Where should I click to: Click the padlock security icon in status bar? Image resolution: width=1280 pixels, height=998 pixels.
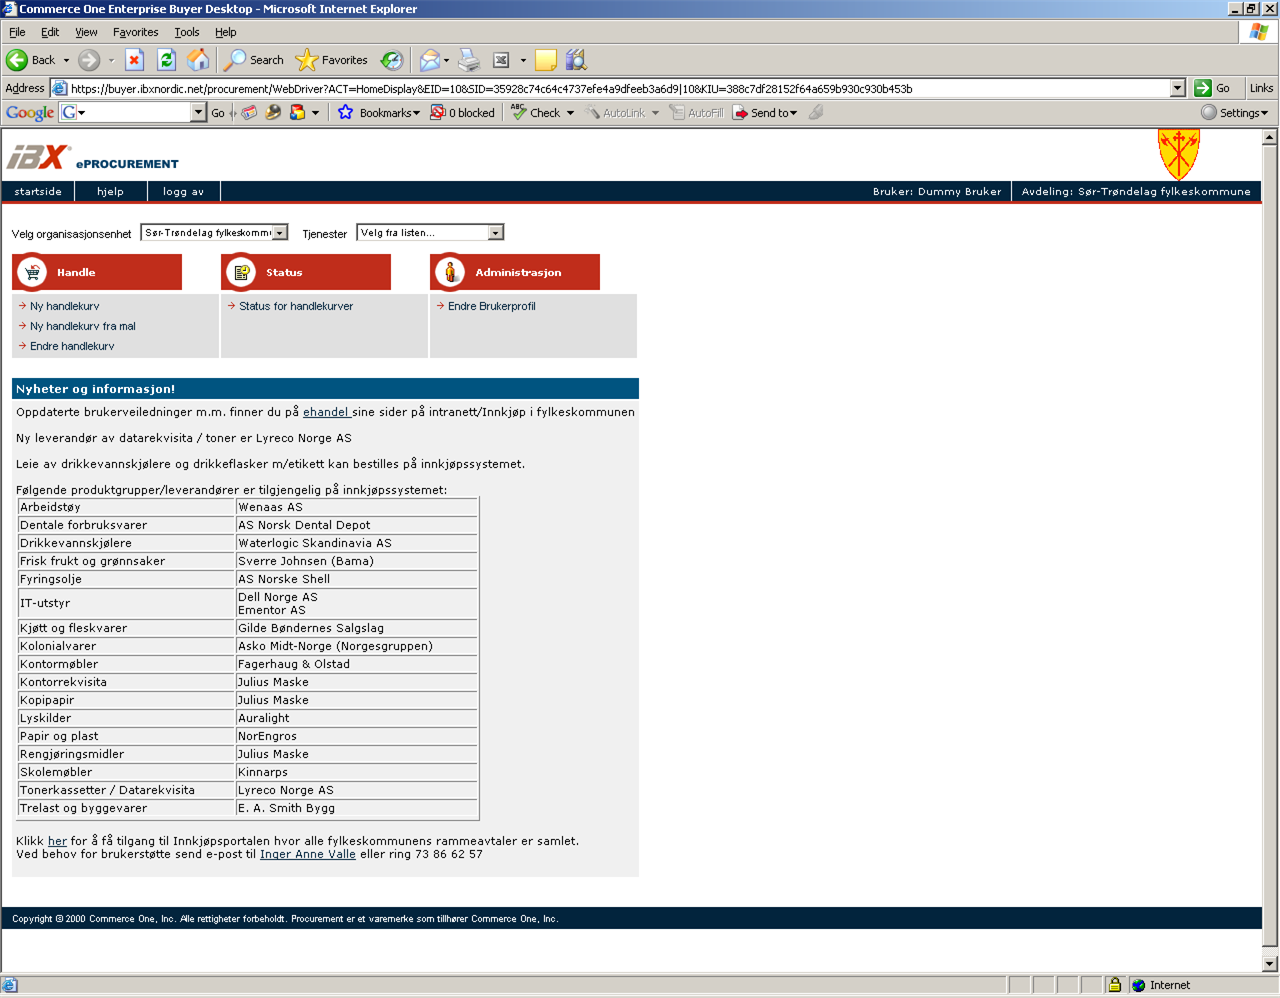[x=1114, y=985]
